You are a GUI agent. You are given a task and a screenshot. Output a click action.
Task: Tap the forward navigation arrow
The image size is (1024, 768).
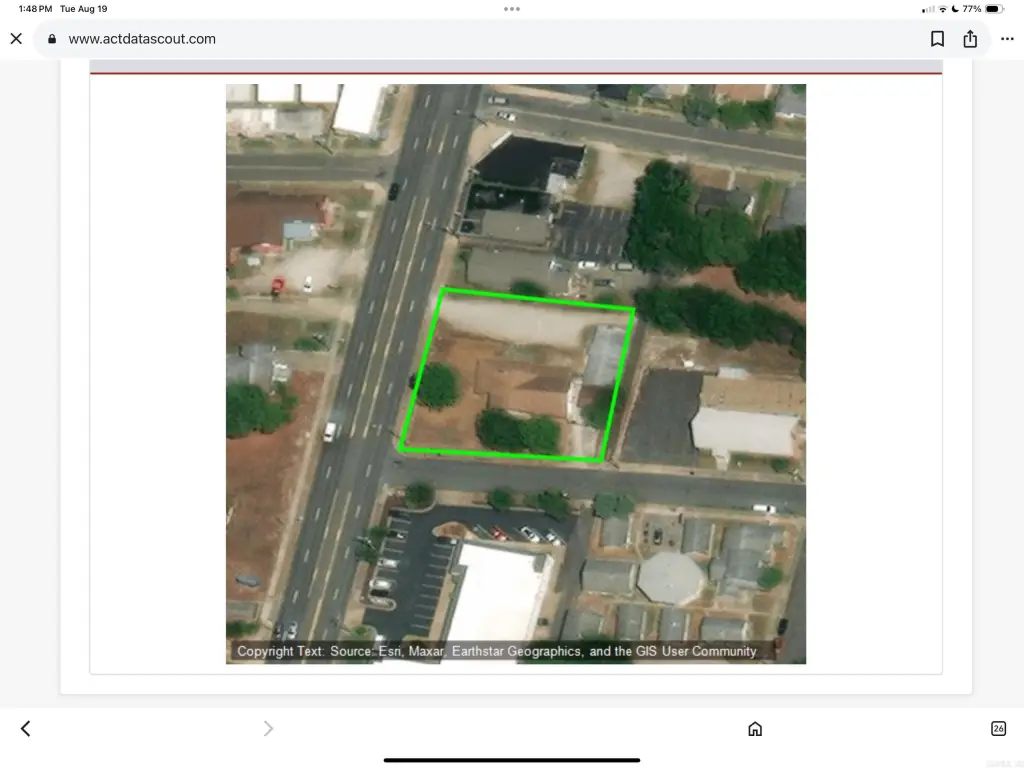point(268,729)
